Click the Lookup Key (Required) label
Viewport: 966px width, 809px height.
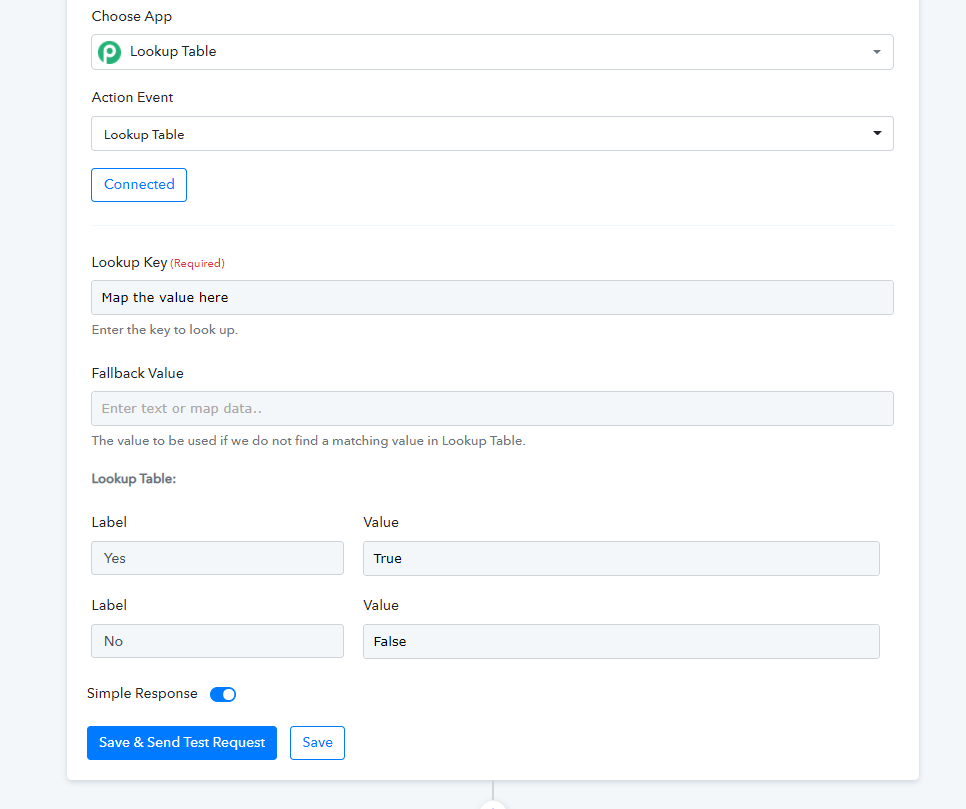pyautogui.click(x=158, y=262)
